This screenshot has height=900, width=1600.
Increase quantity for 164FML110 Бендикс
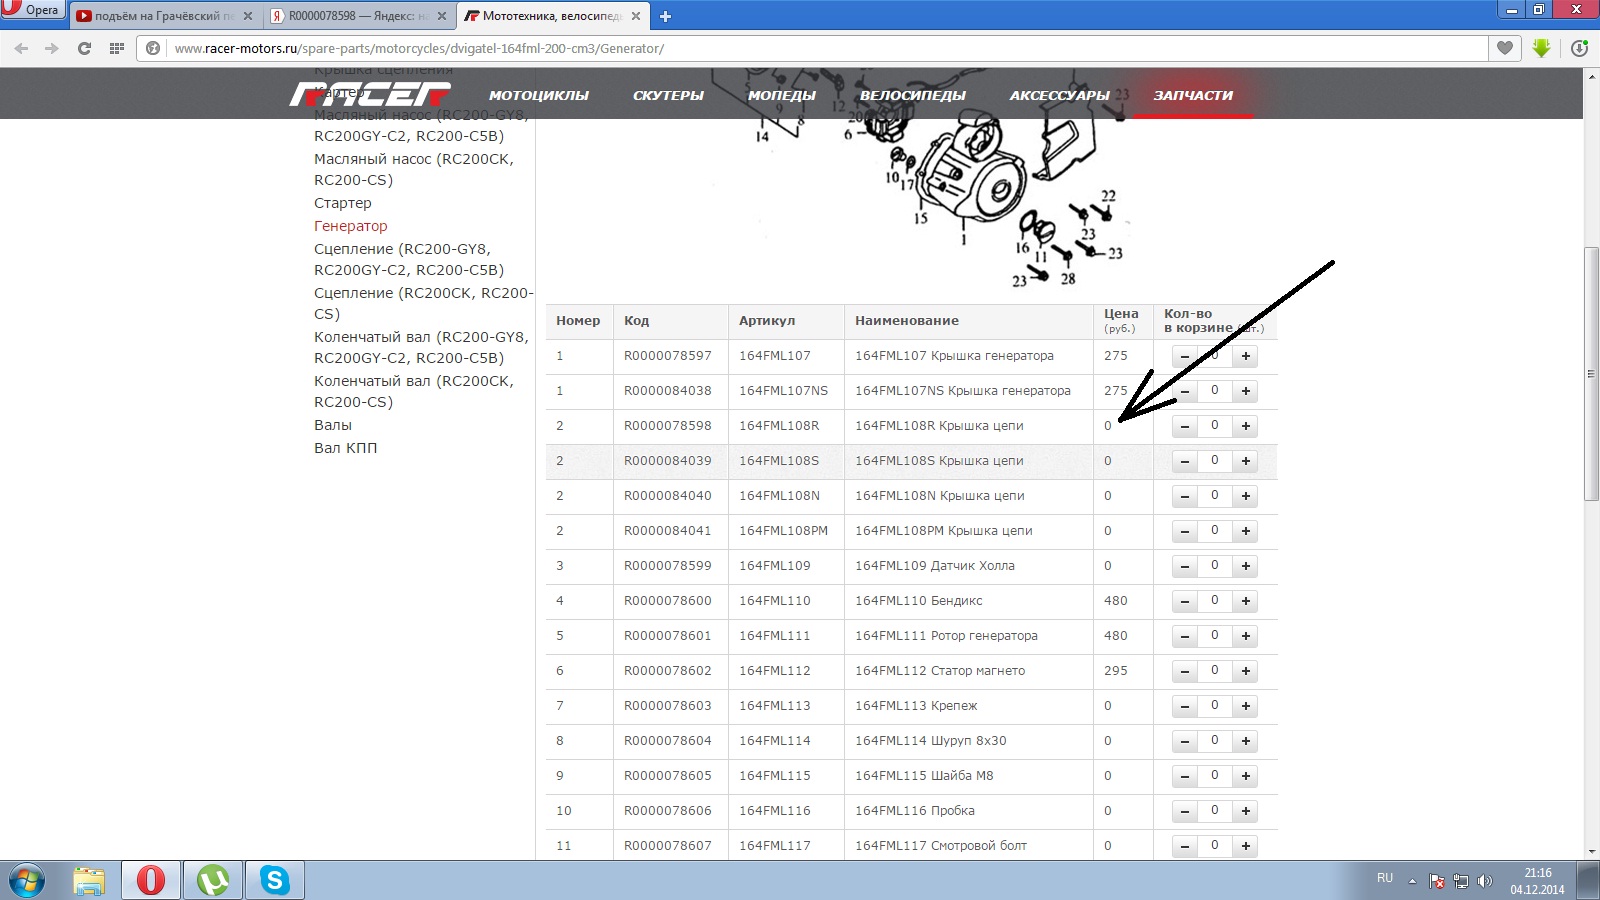point(1246,601)
